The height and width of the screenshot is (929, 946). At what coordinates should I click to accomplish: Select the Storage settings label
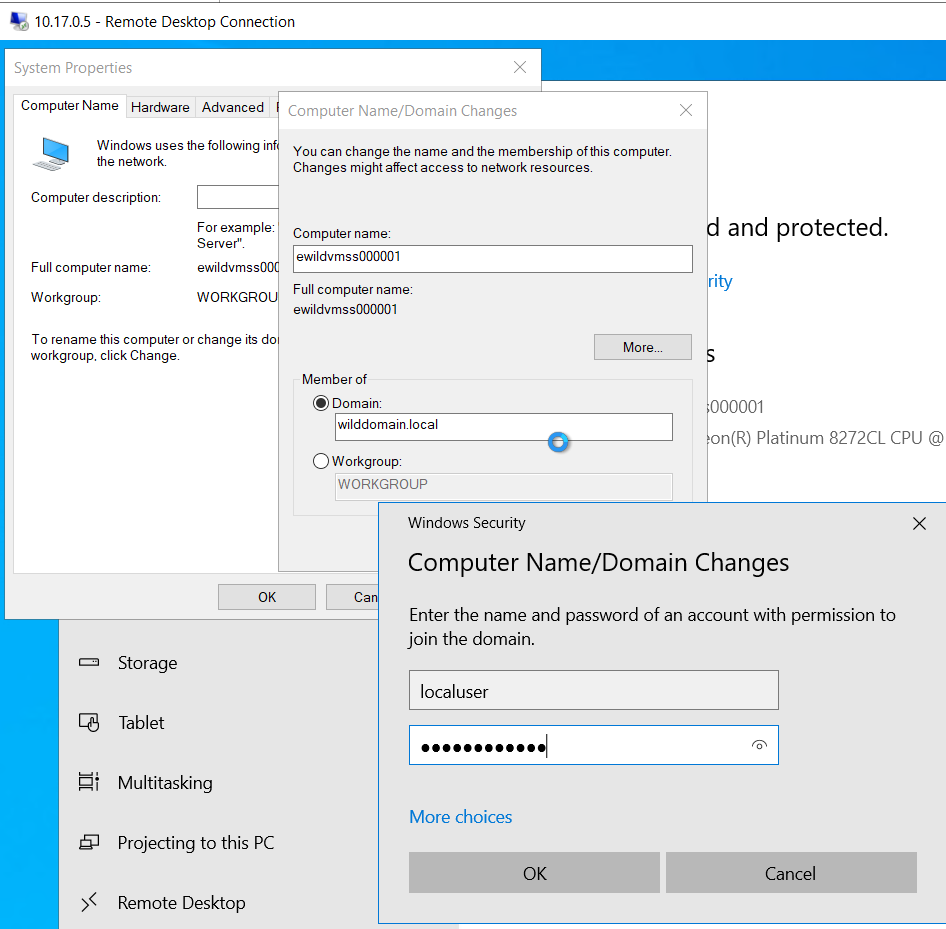(x=147, y=662)
